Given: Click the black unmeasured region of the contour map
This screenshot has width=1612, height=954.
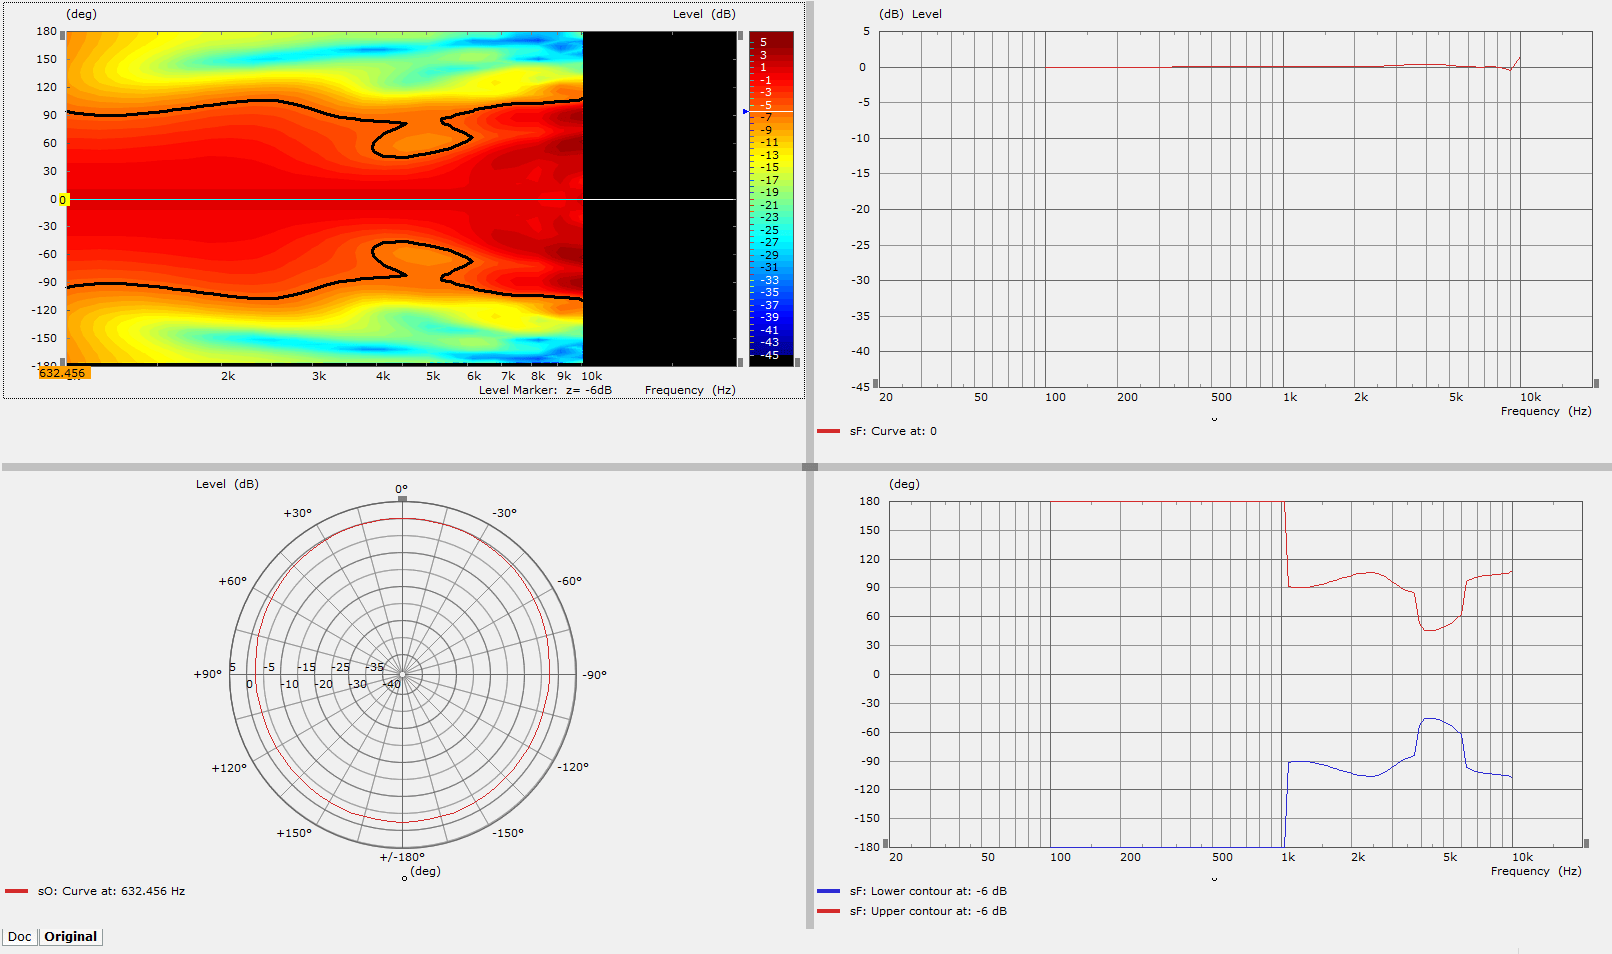Looking at the screenshot, I should [x=659, y=198].
